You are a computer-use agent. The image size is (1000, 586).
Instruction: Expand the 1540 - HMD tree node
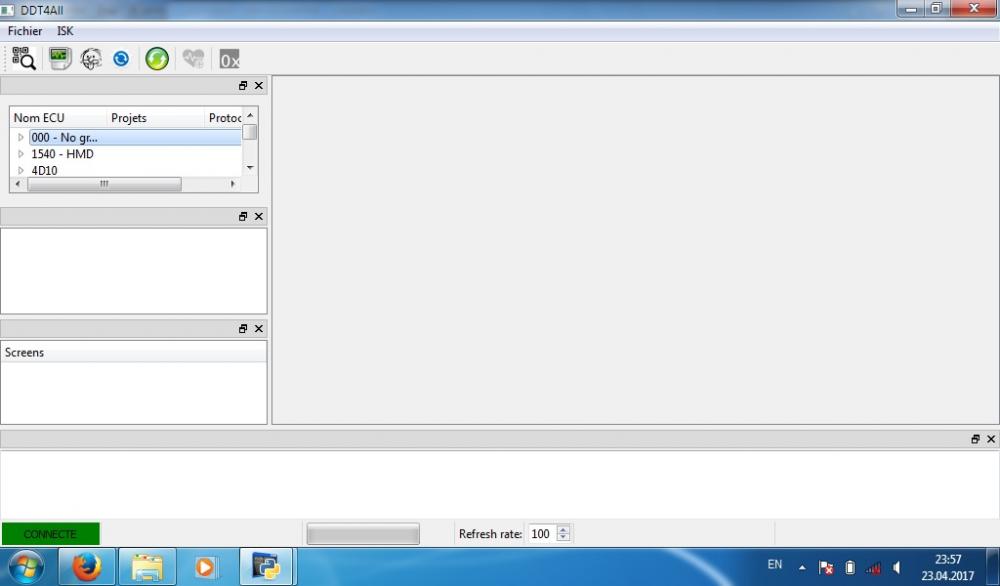[x=20, y=154]
